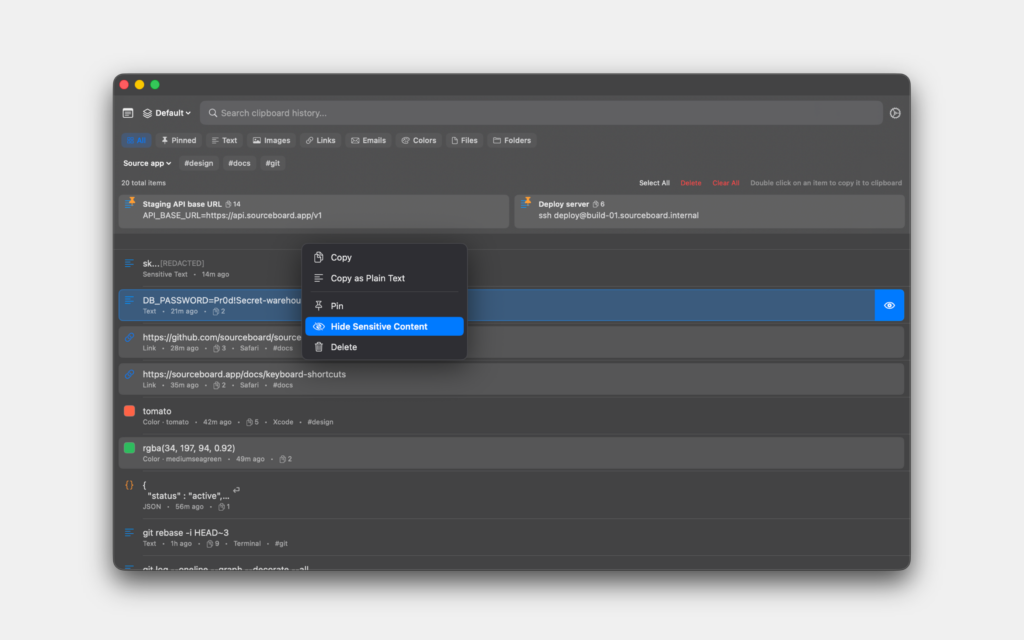This screenshot has height=640, width=1024.
Task: Click the Copy menu item's clipboard icon
Action: (319, 257)
